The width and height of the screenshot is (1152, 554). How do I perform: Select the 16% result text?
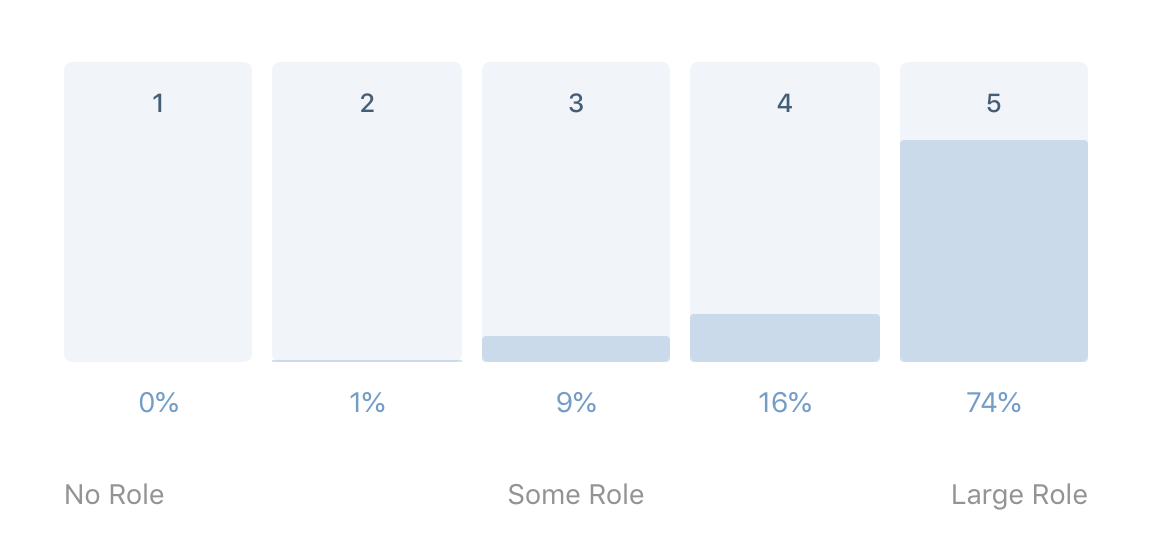[785, 403]
